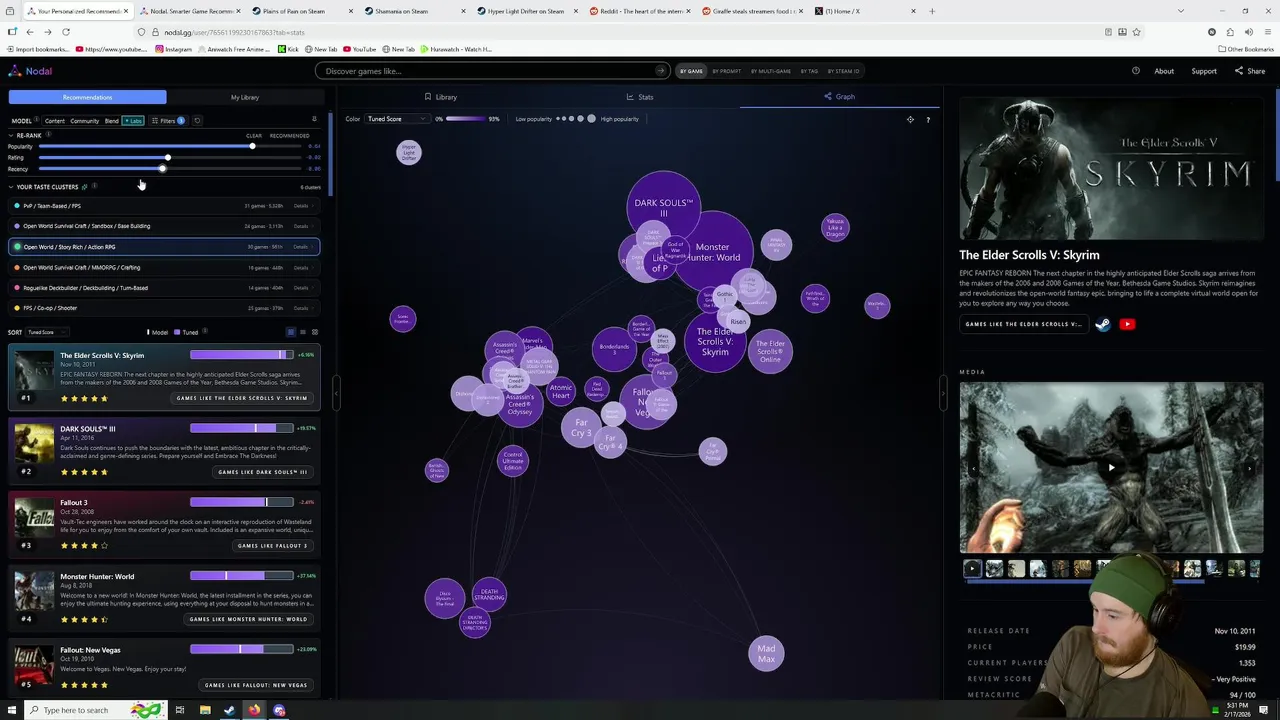The height and width of the screenshot is (720, 1280).
Task: Click the Rating slider handle
Action: click(x=167, y=158)
